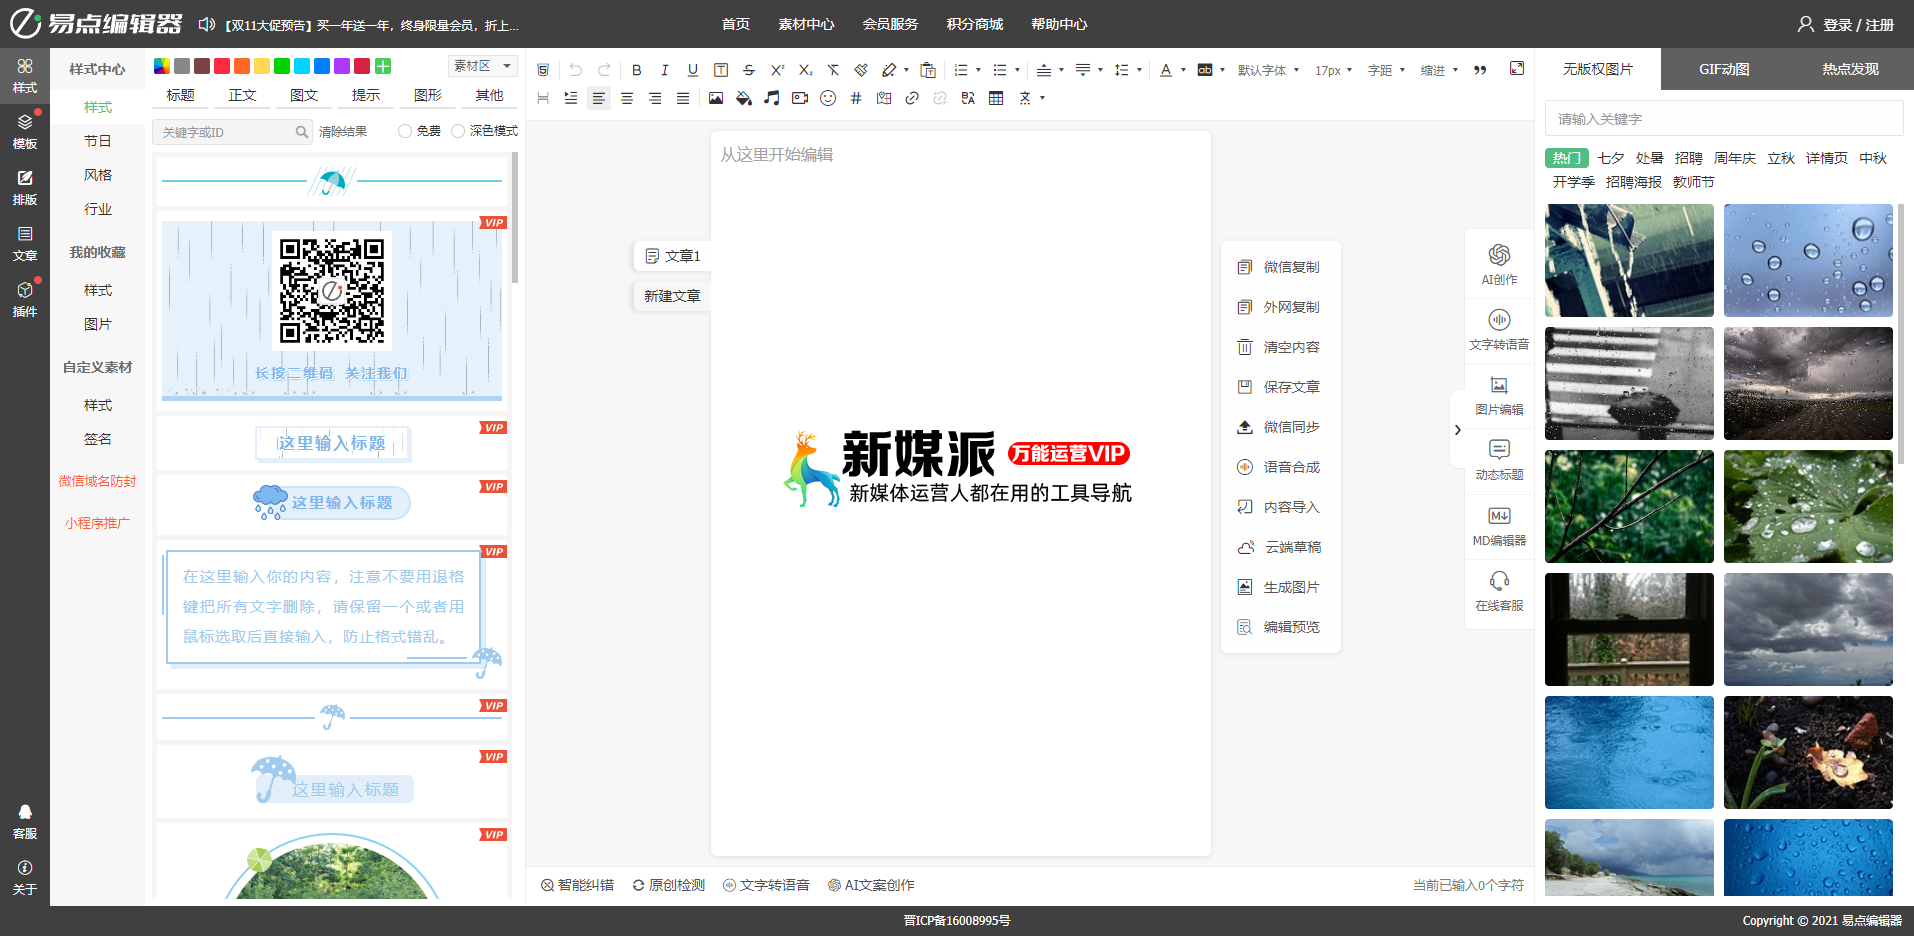
Task: Open AI创作 tool
Action: [1499, 264]
